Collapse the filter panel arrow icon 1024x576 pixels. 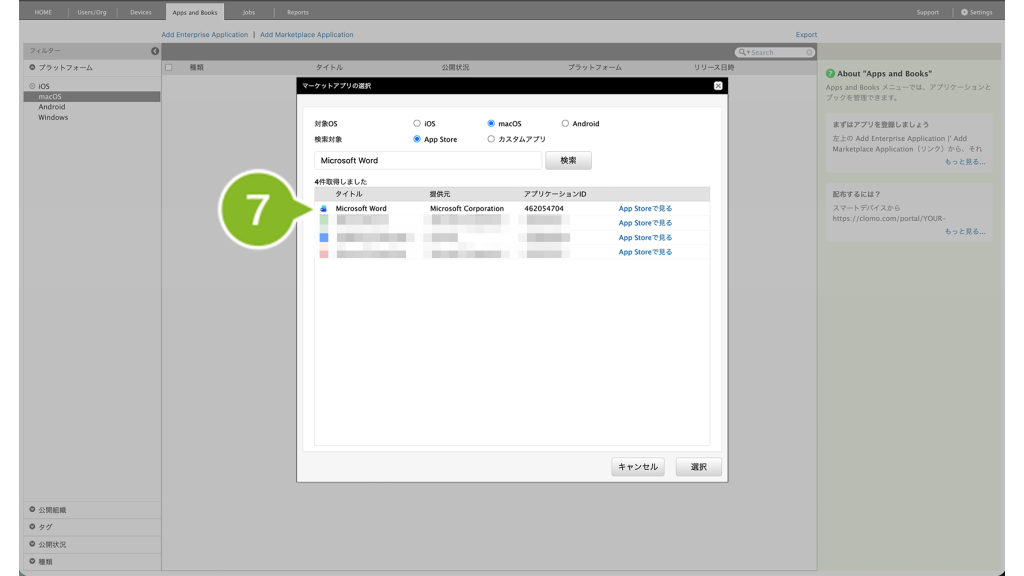coord(155,51)
